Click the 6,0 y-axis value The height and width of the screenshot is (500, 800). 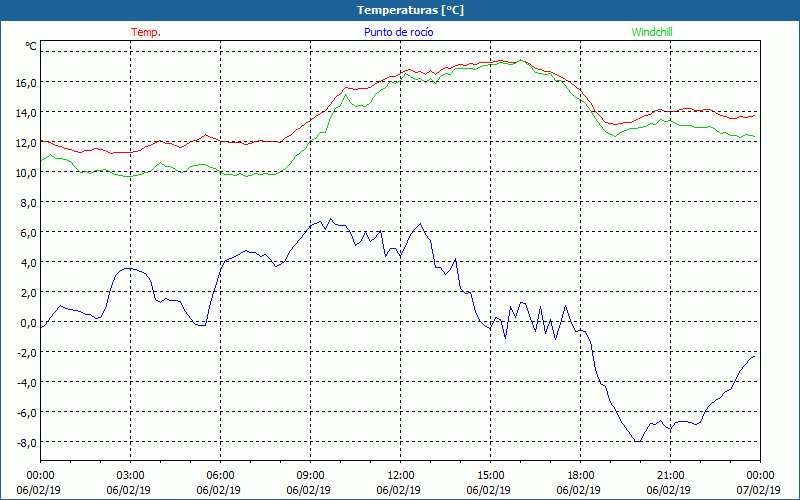tap(29, 233)
